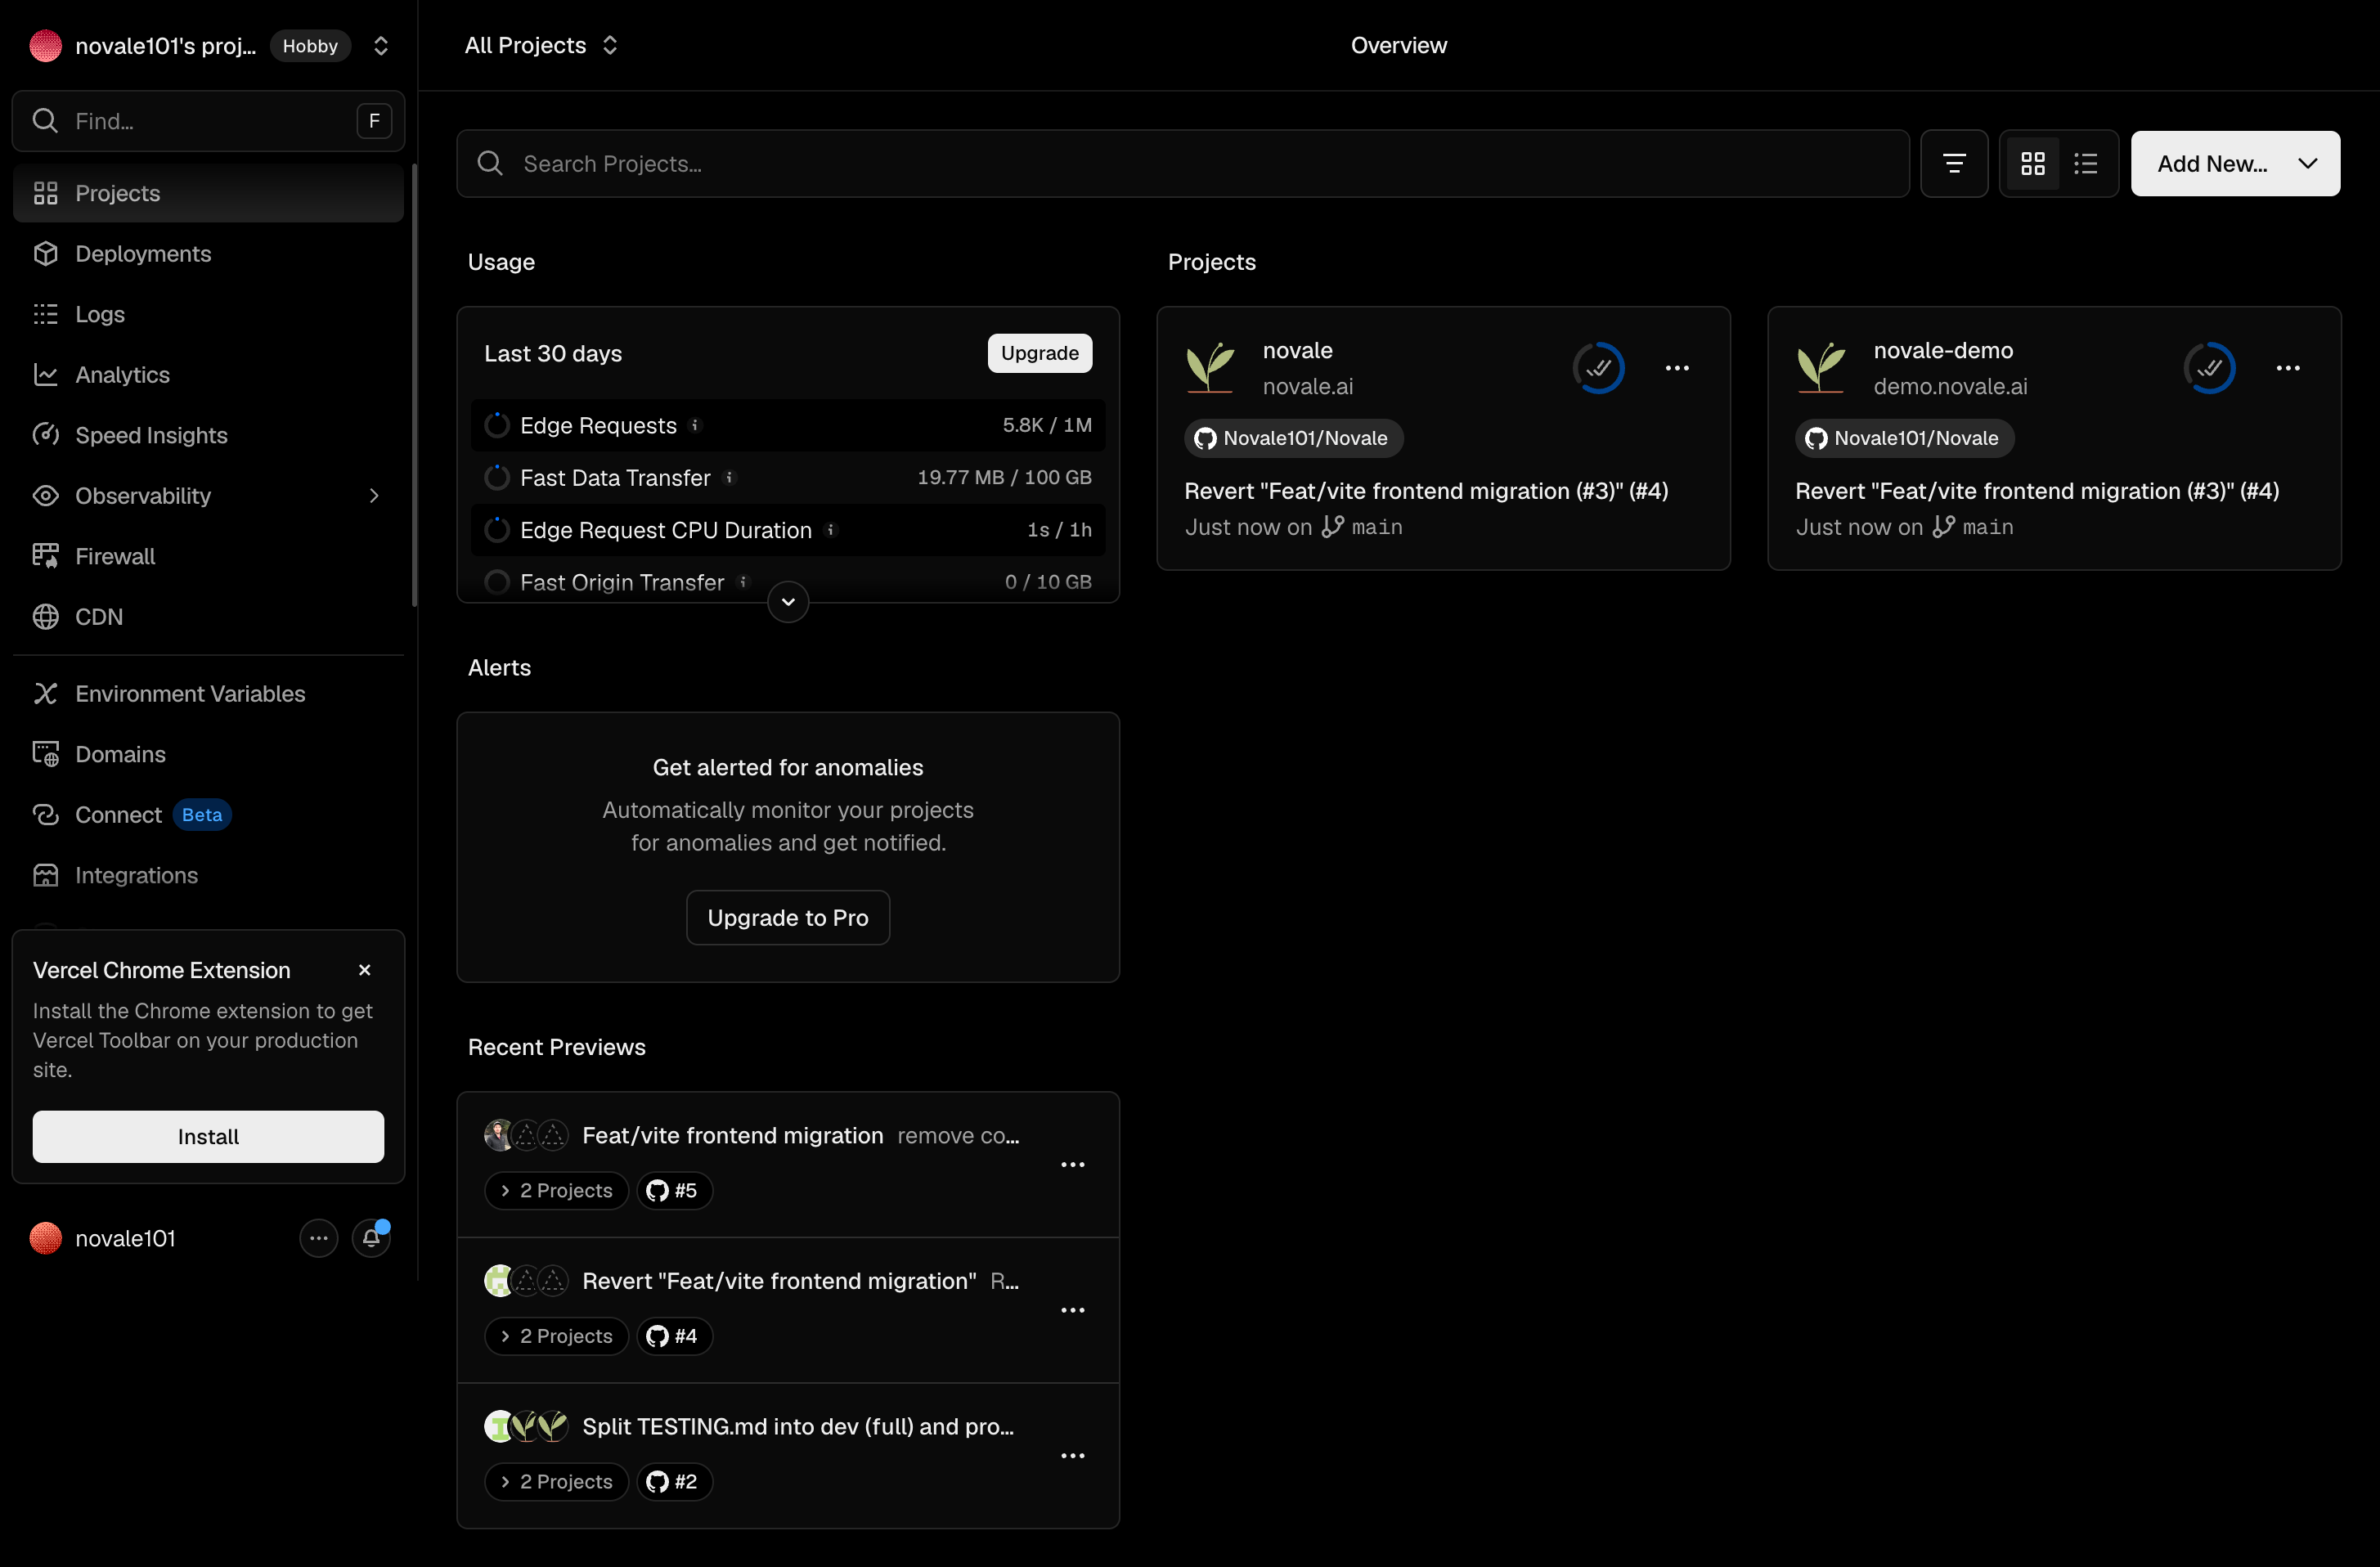Screen dimensions: 2380x1567
Task: Expand the Observability submenu arrow
Action: coord(374,495)
